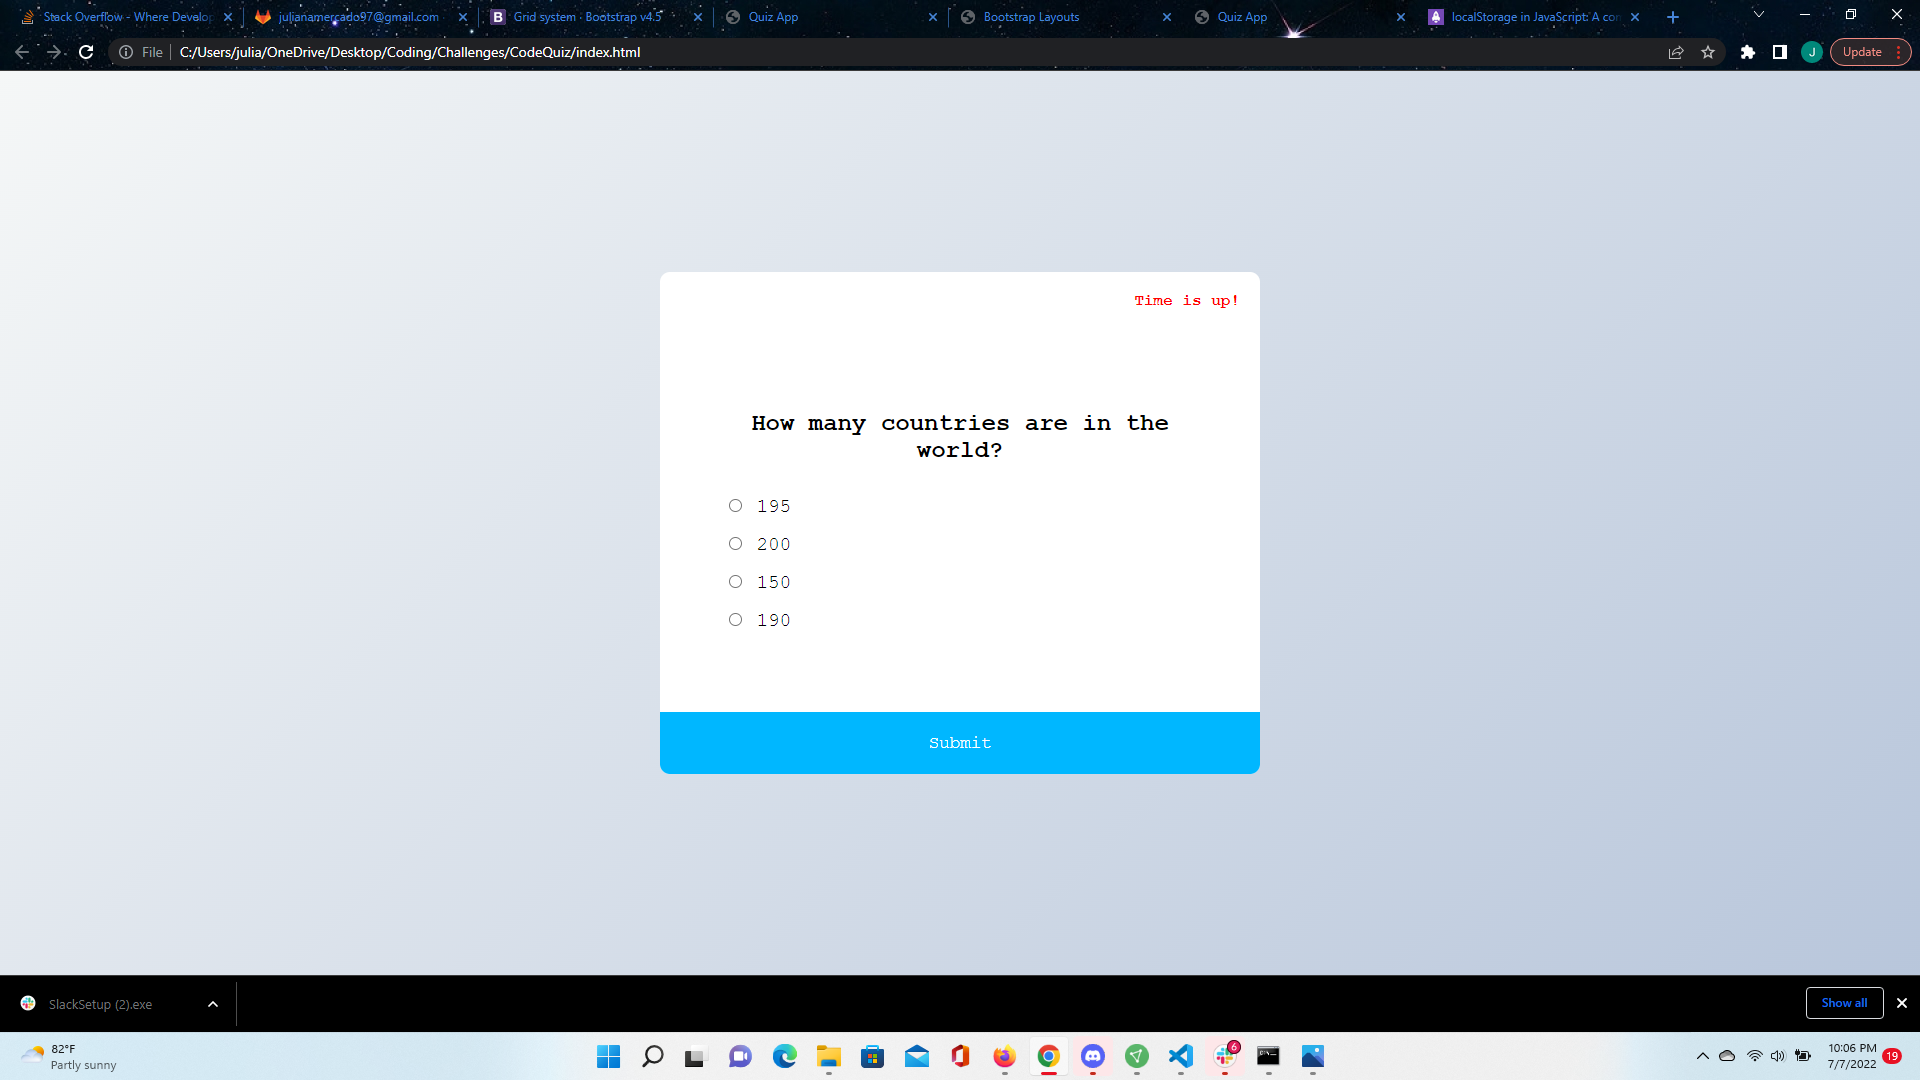Viewport: 1920px width, 1080px height.
Task: Open the localStorage in JavaScript tab
Action: [x=1535, y=17]
